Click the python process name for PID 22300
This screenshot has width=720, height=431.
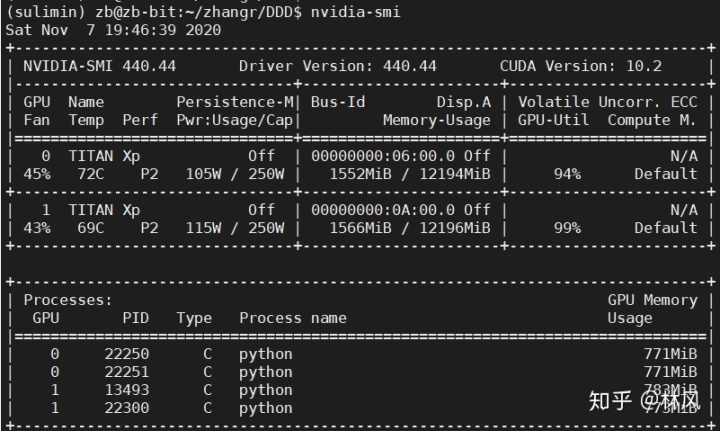point(265,408)
